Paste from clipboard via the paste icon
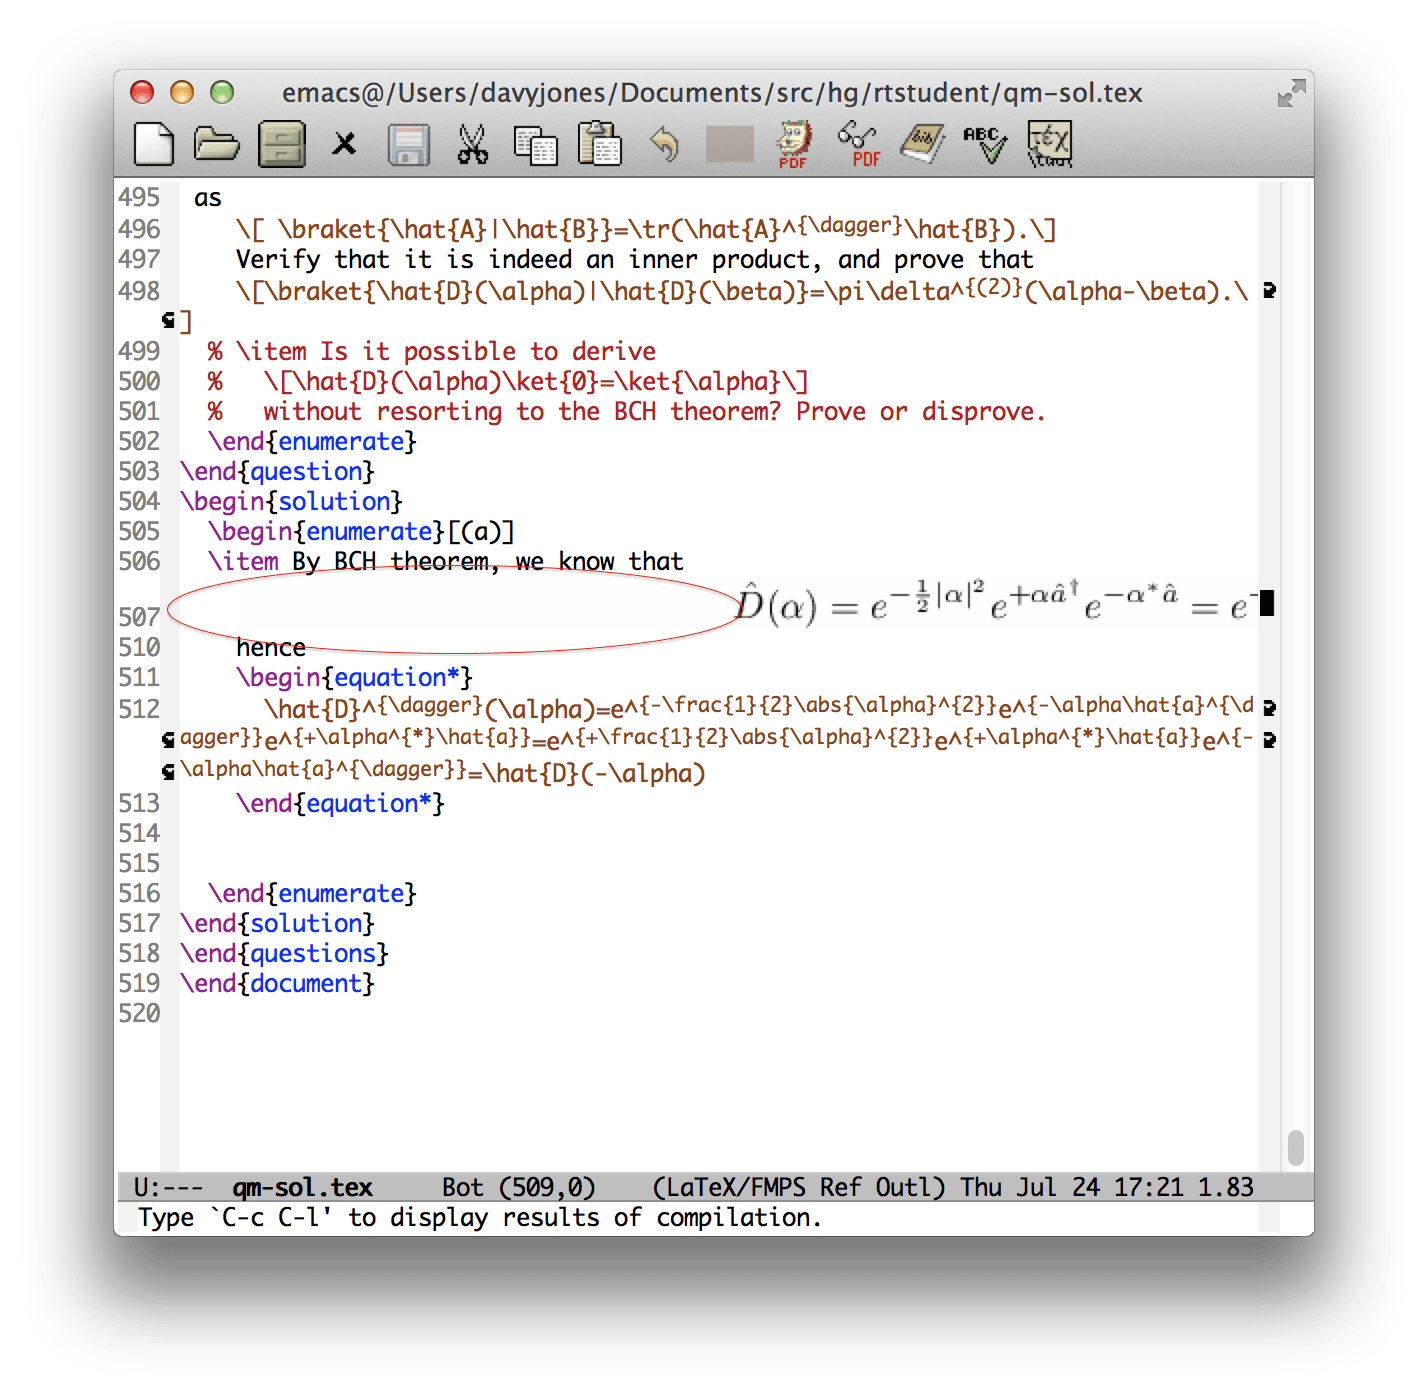The width and height of the screenshot is (1428, 1394). (600, 145)
